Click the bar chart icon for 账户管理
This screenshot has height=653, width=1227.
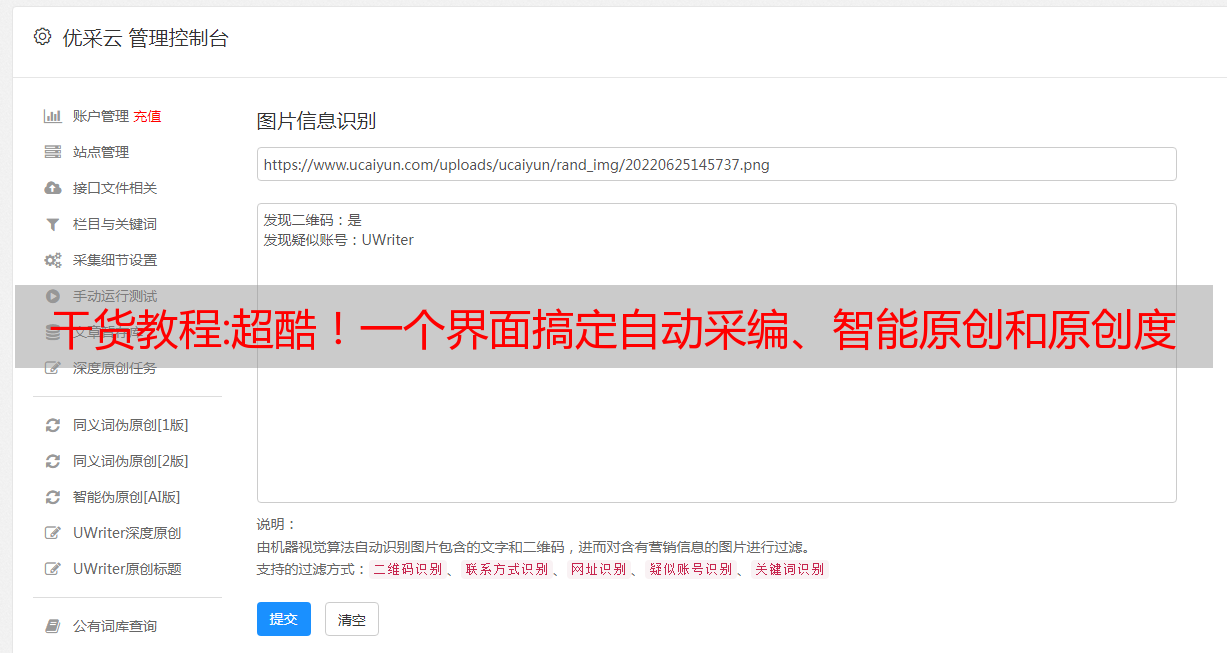click(x=53, y=116)
